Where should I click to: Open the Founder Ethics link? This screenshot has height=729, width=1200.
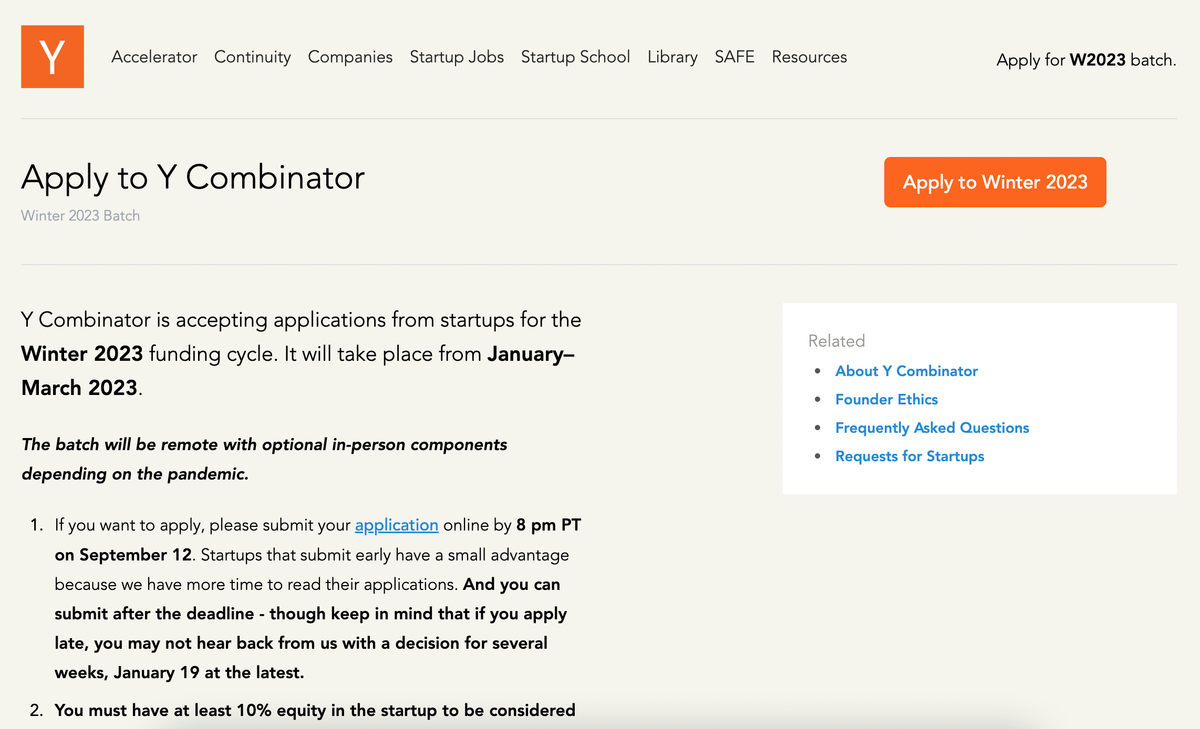[887, 399]
